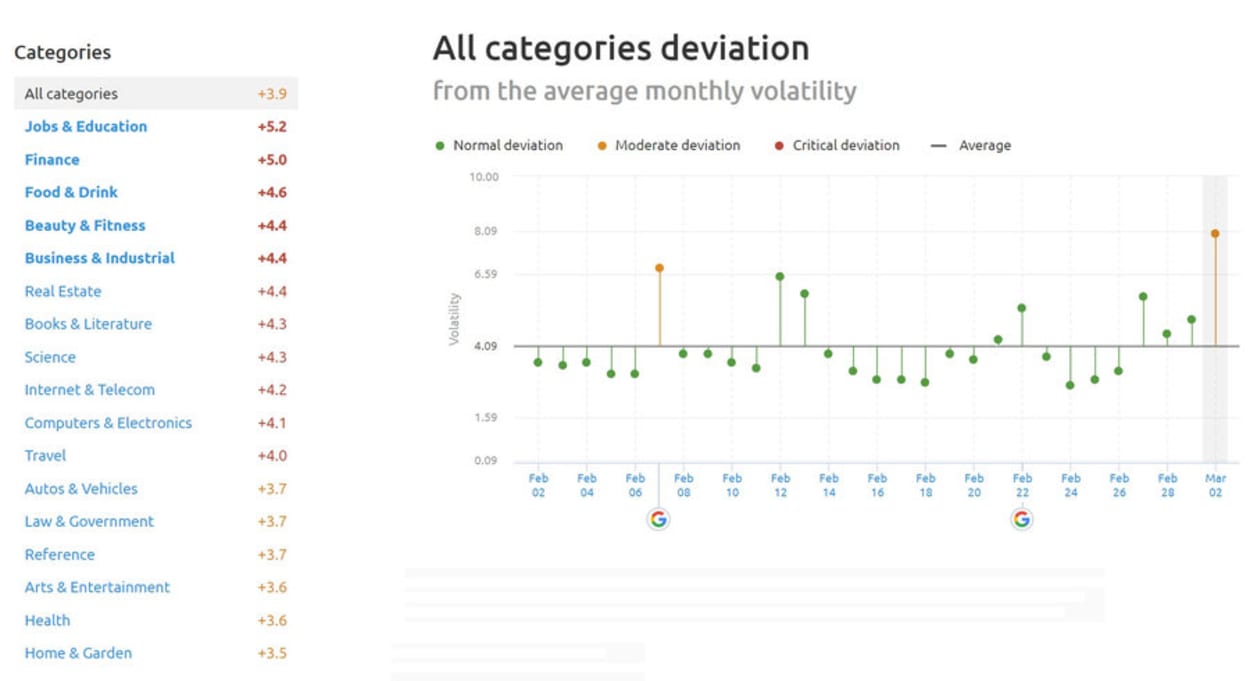
Task: Click the Feb 12 date axis label
Action: coord(780,486)
